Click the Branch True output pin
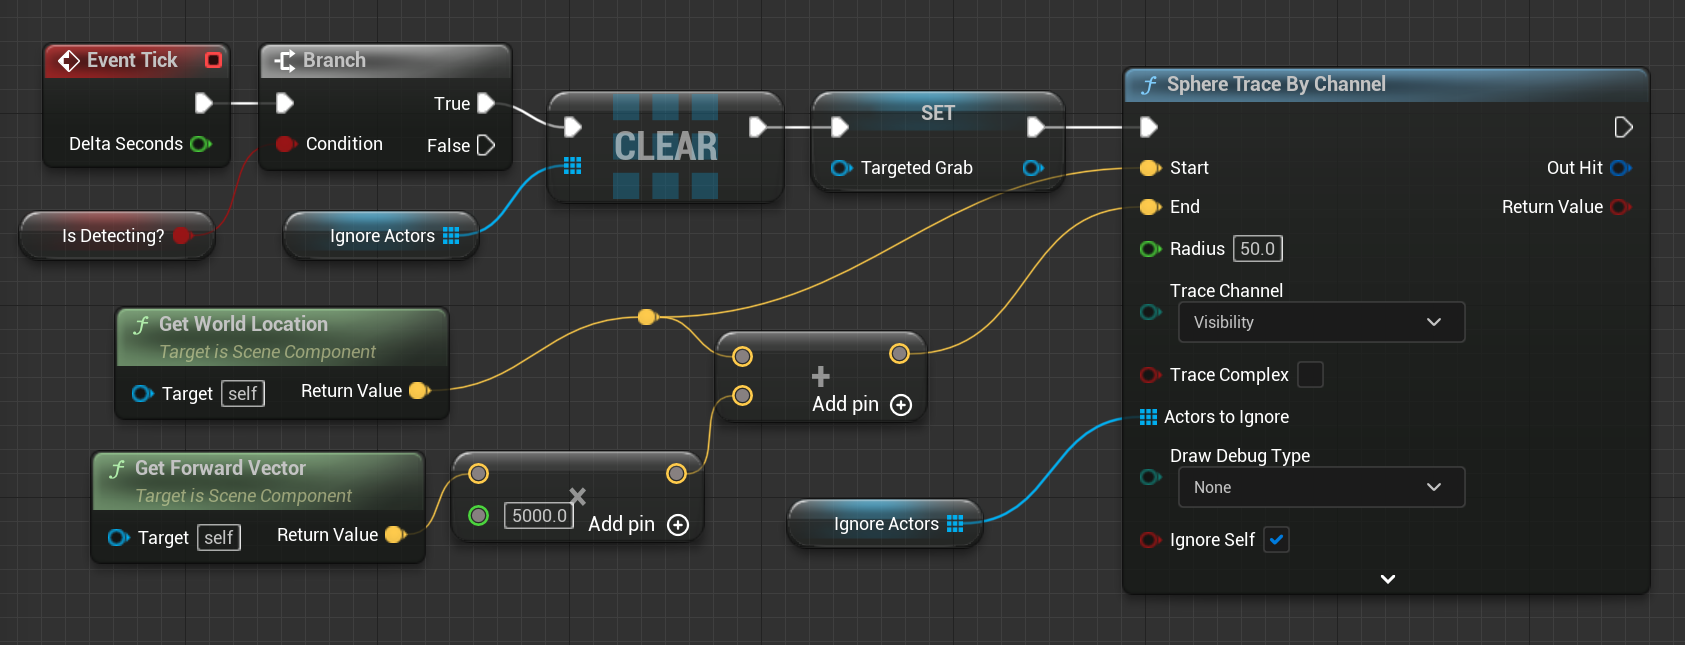Screen dimensions: 1685x645 (x=486, y=103)
